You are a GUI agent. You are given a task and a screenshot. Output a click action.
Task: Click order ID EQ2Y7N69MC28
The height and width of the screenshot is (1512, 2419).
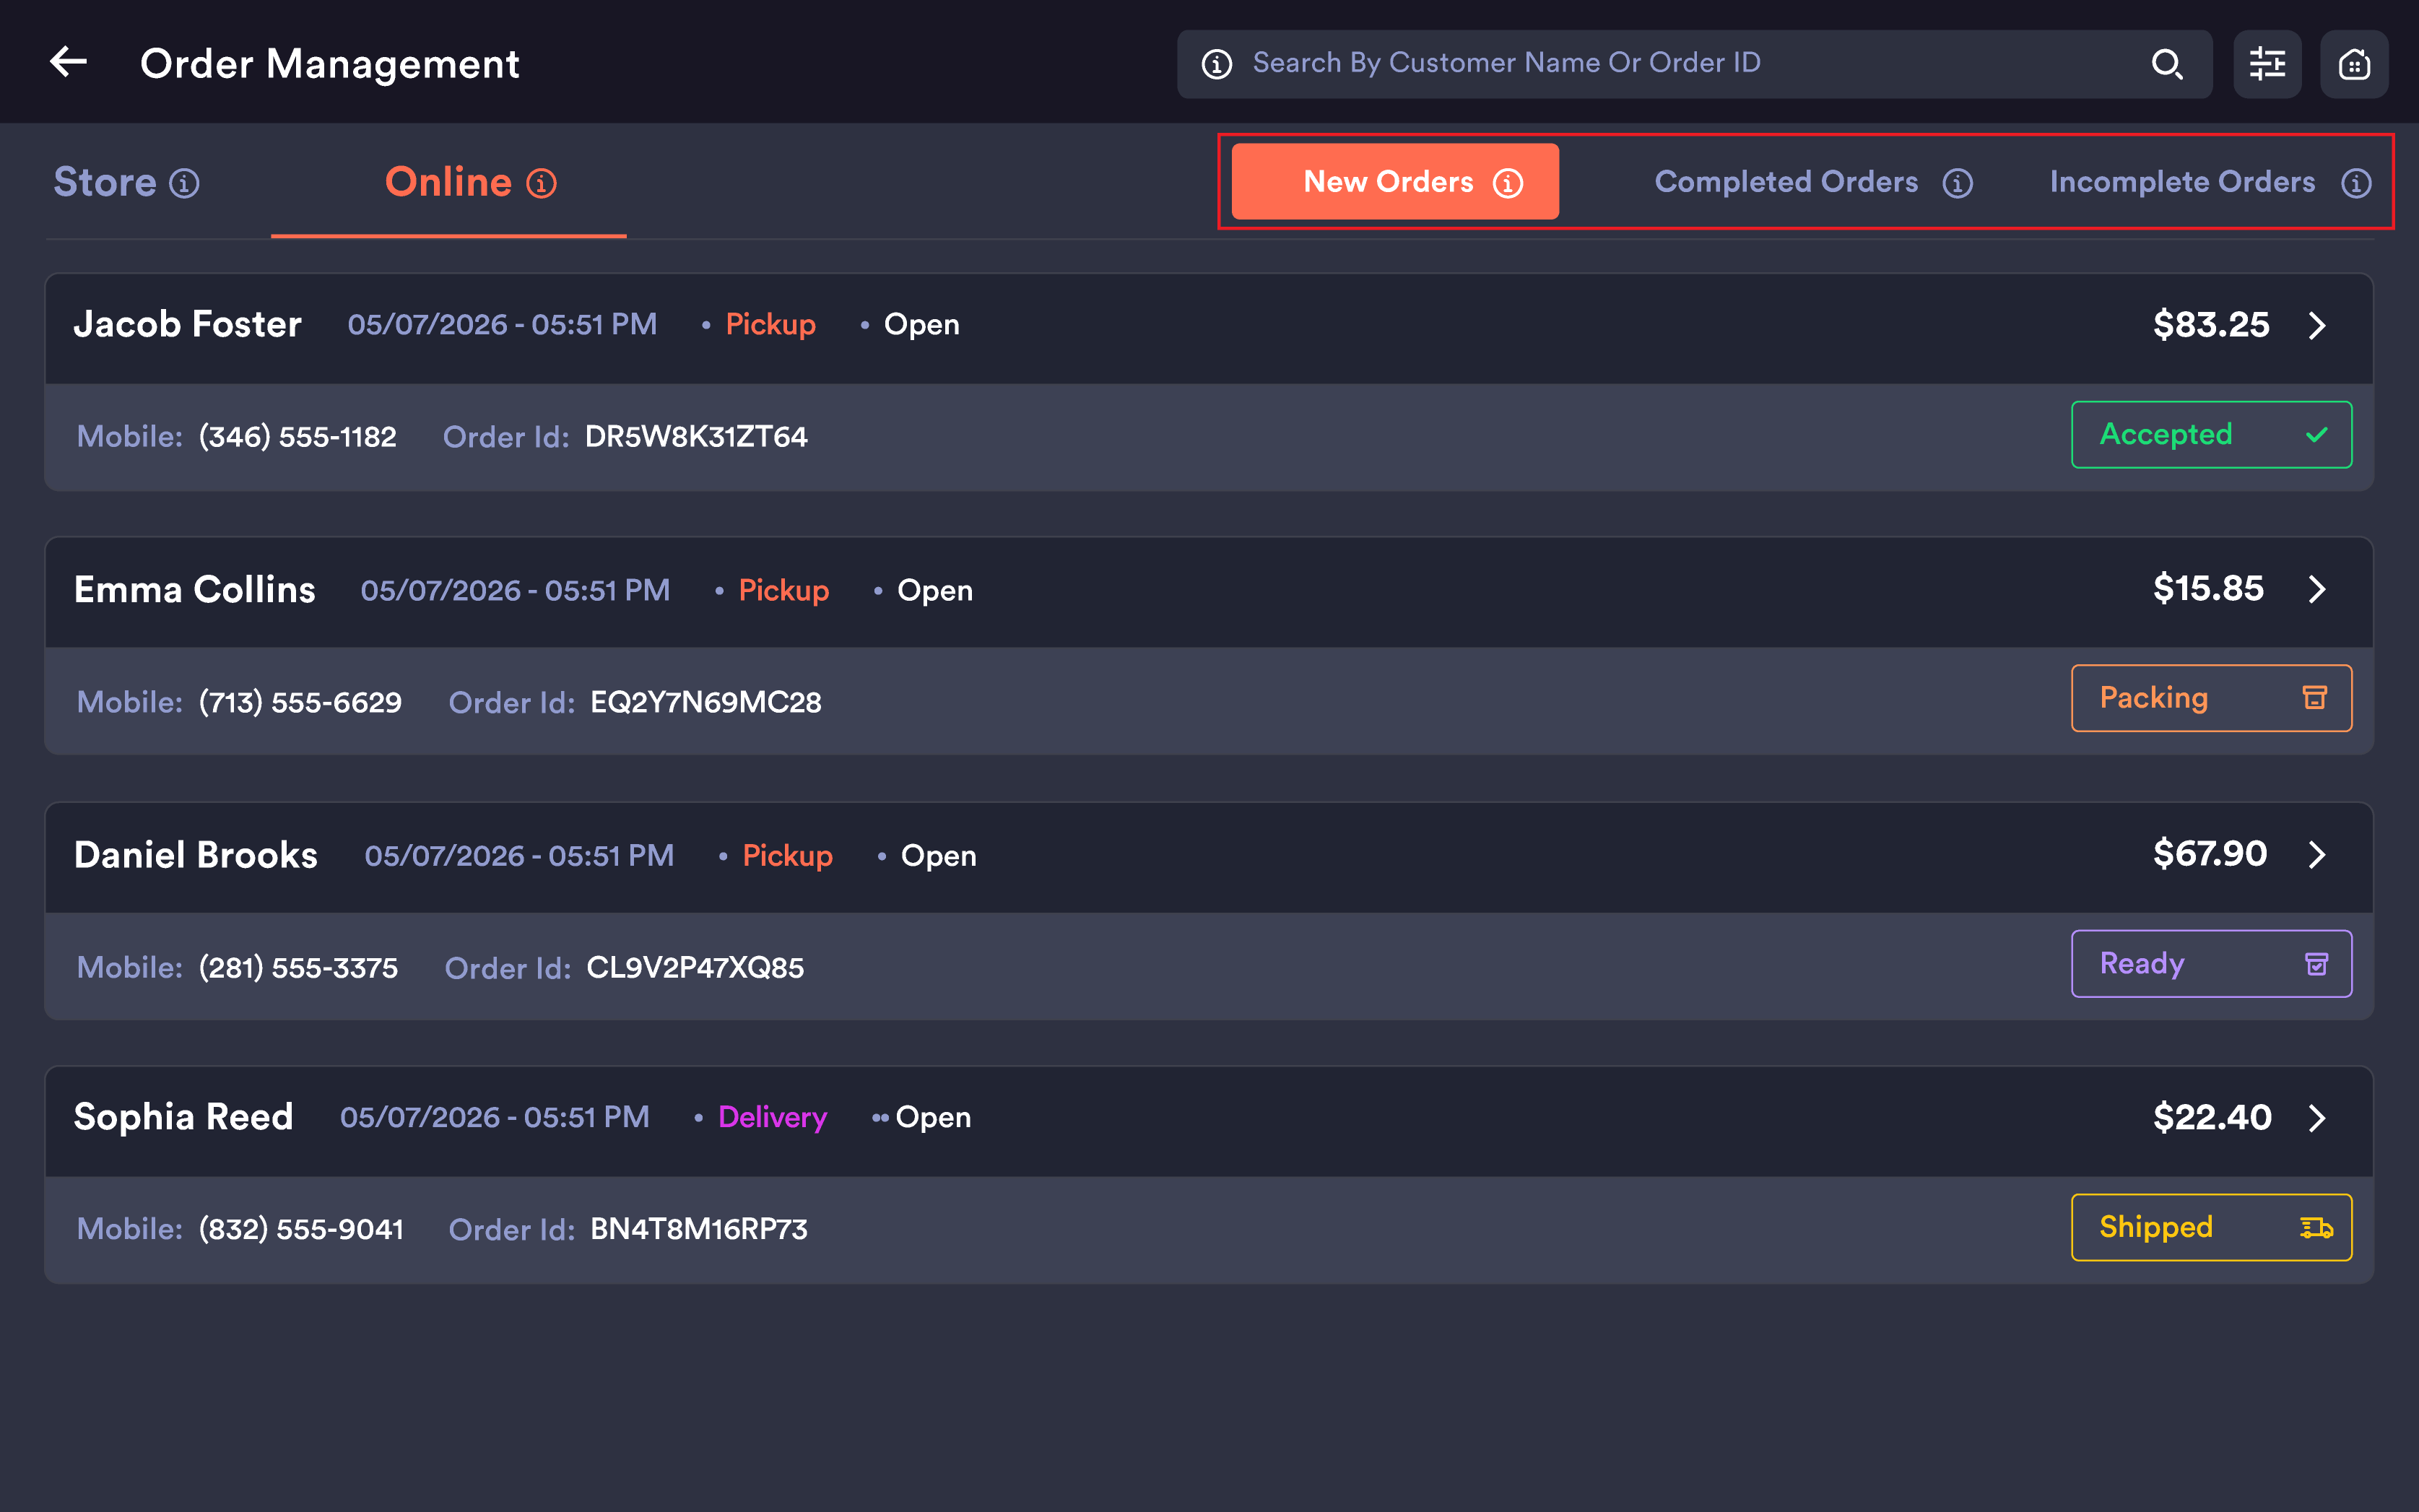tap(705, 702)
